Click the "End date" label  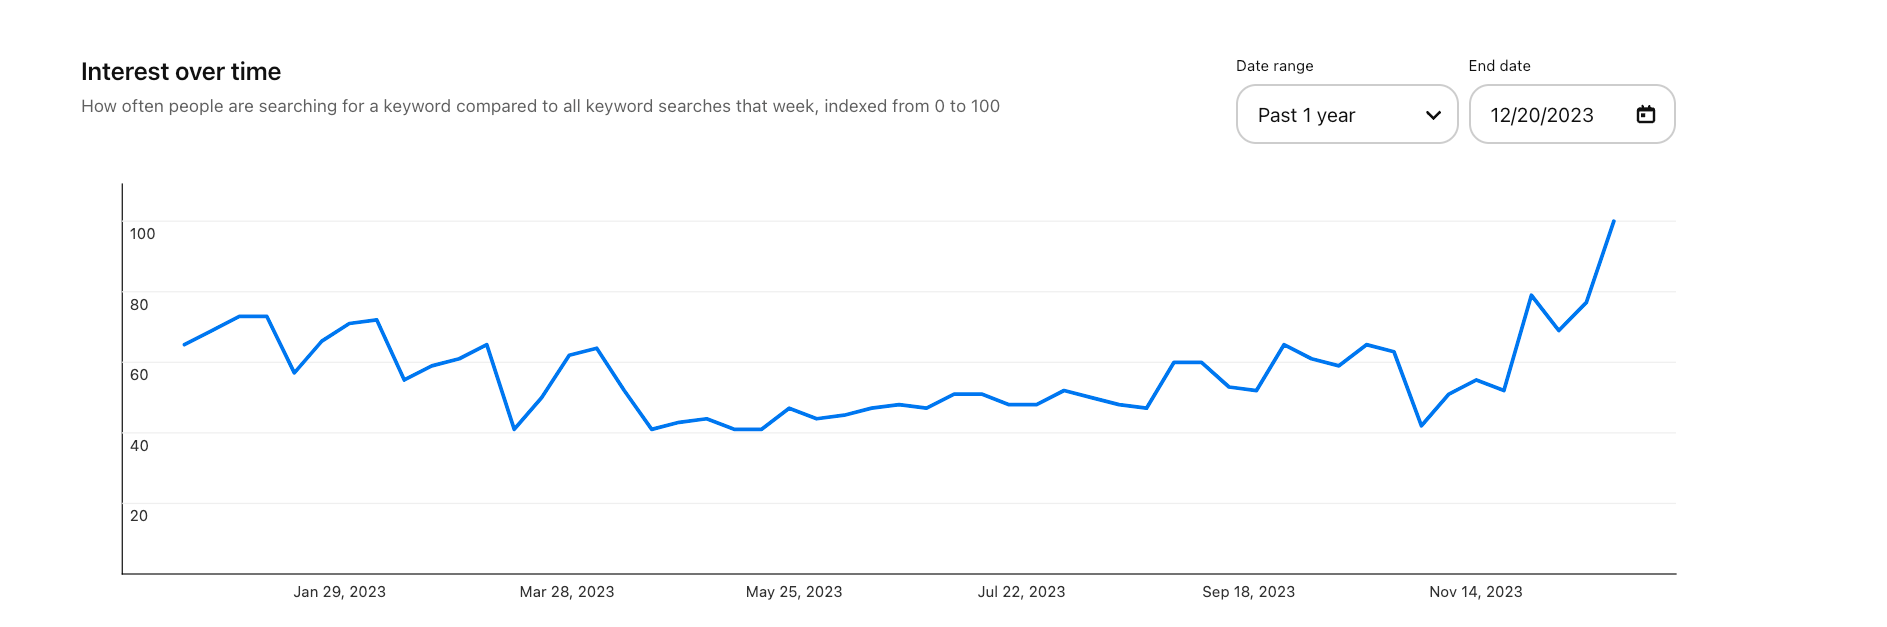click(1499, 66)
